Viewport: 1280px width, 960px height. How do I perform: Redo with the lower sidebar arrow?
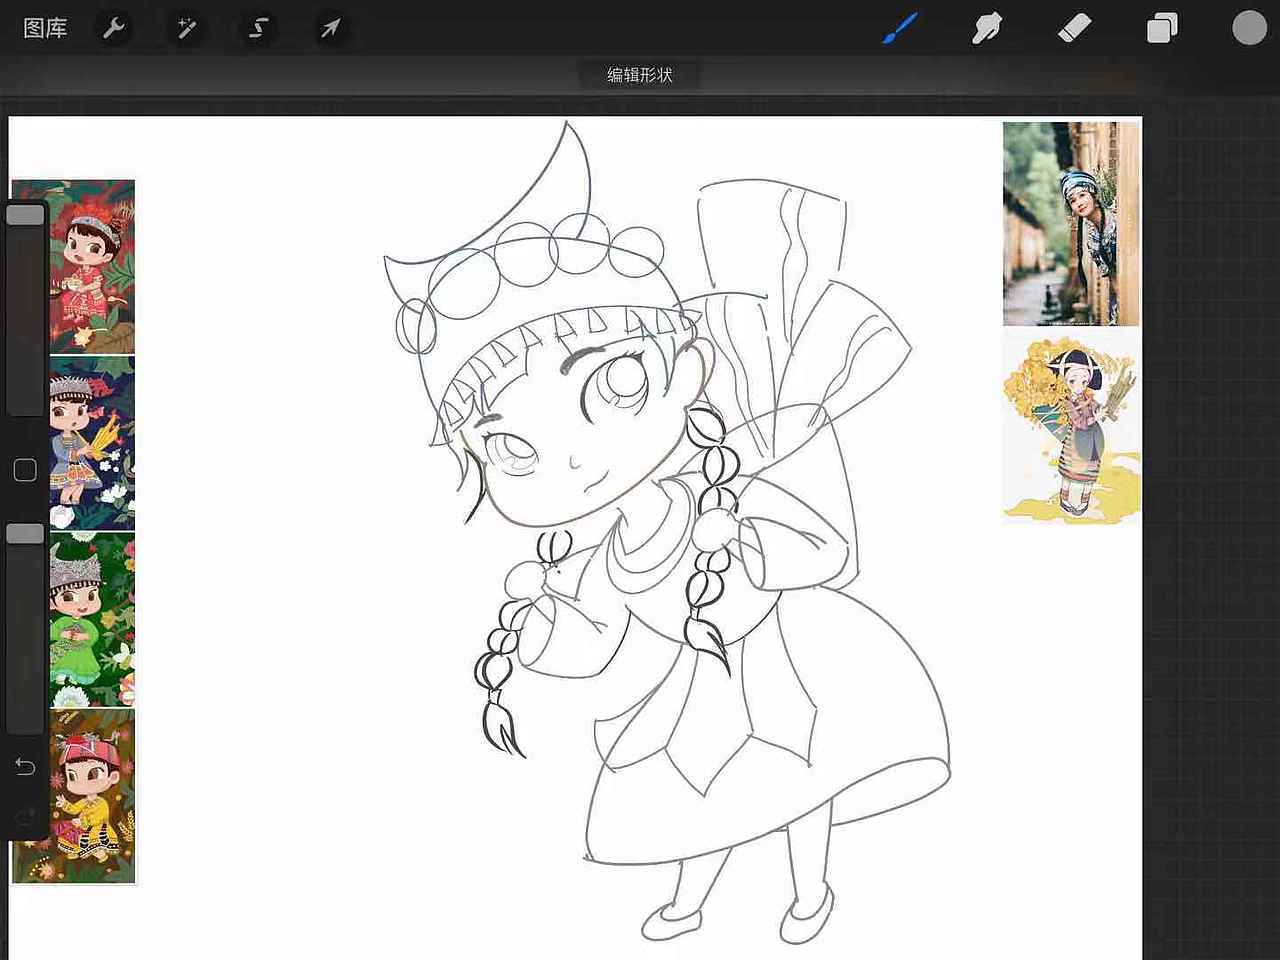point(25,819)
